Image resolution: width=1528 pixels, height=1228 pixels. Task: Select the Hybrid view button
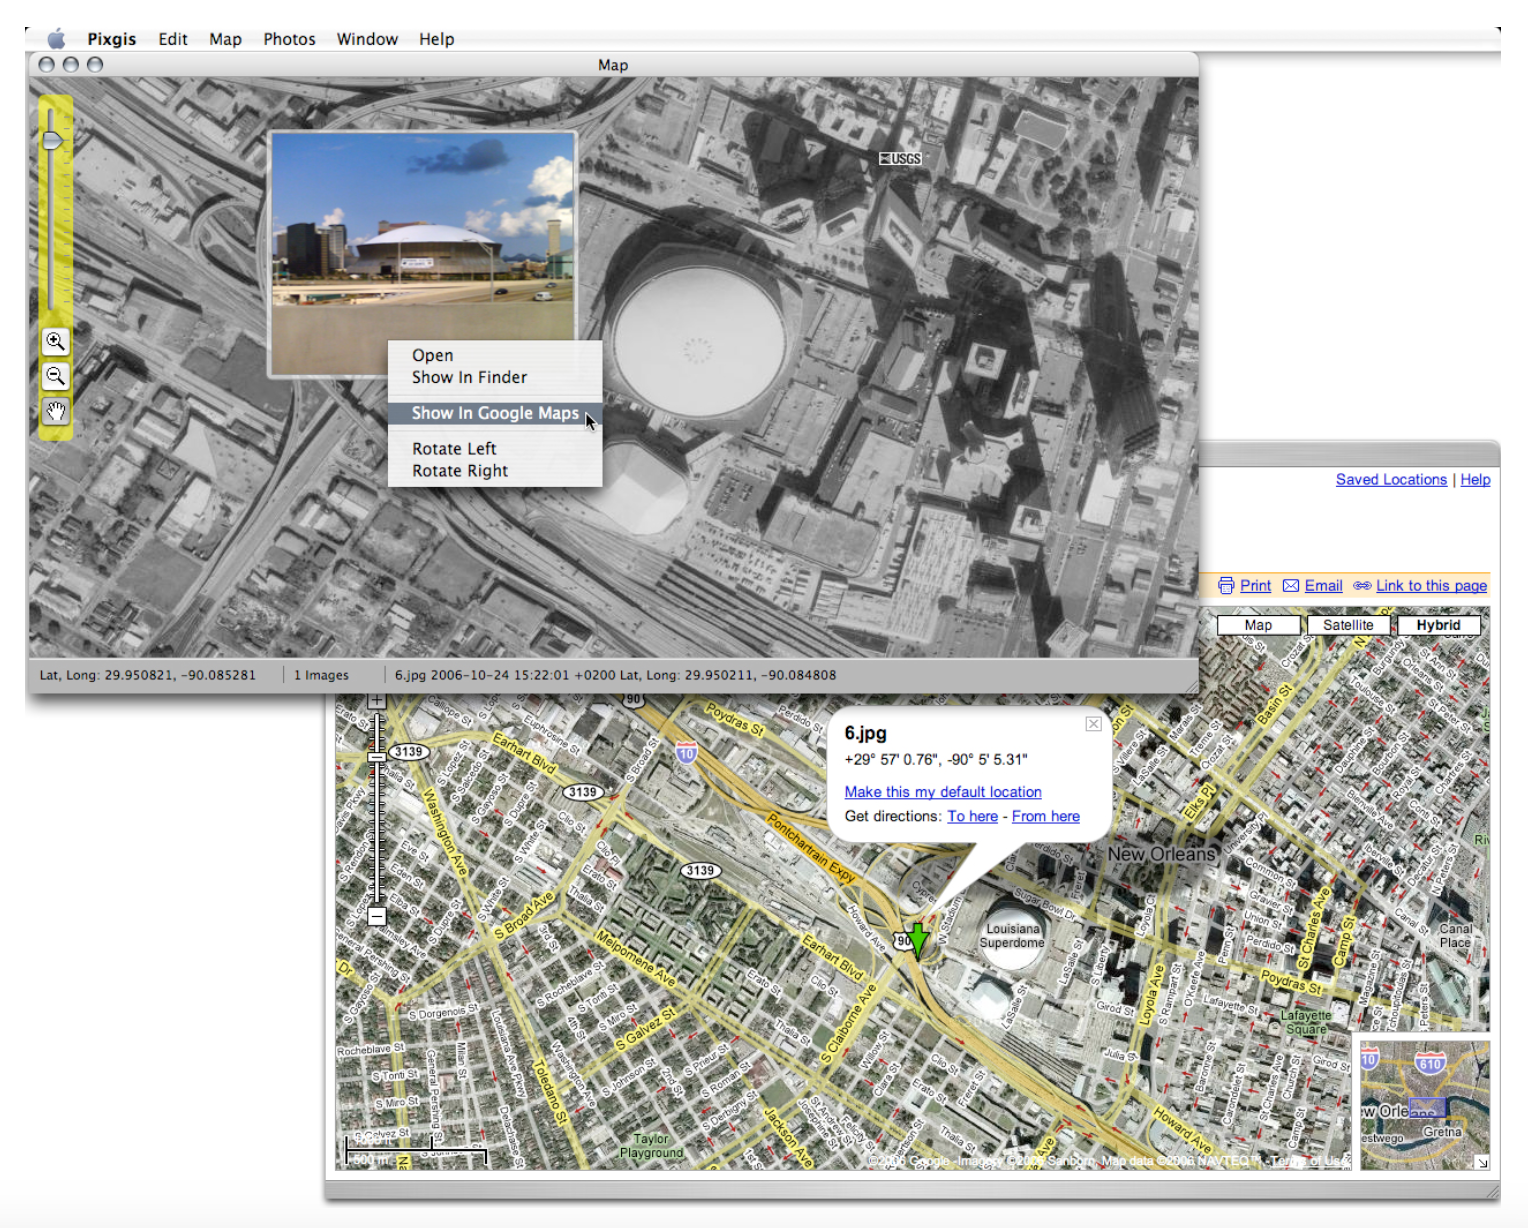point(1438,625)
